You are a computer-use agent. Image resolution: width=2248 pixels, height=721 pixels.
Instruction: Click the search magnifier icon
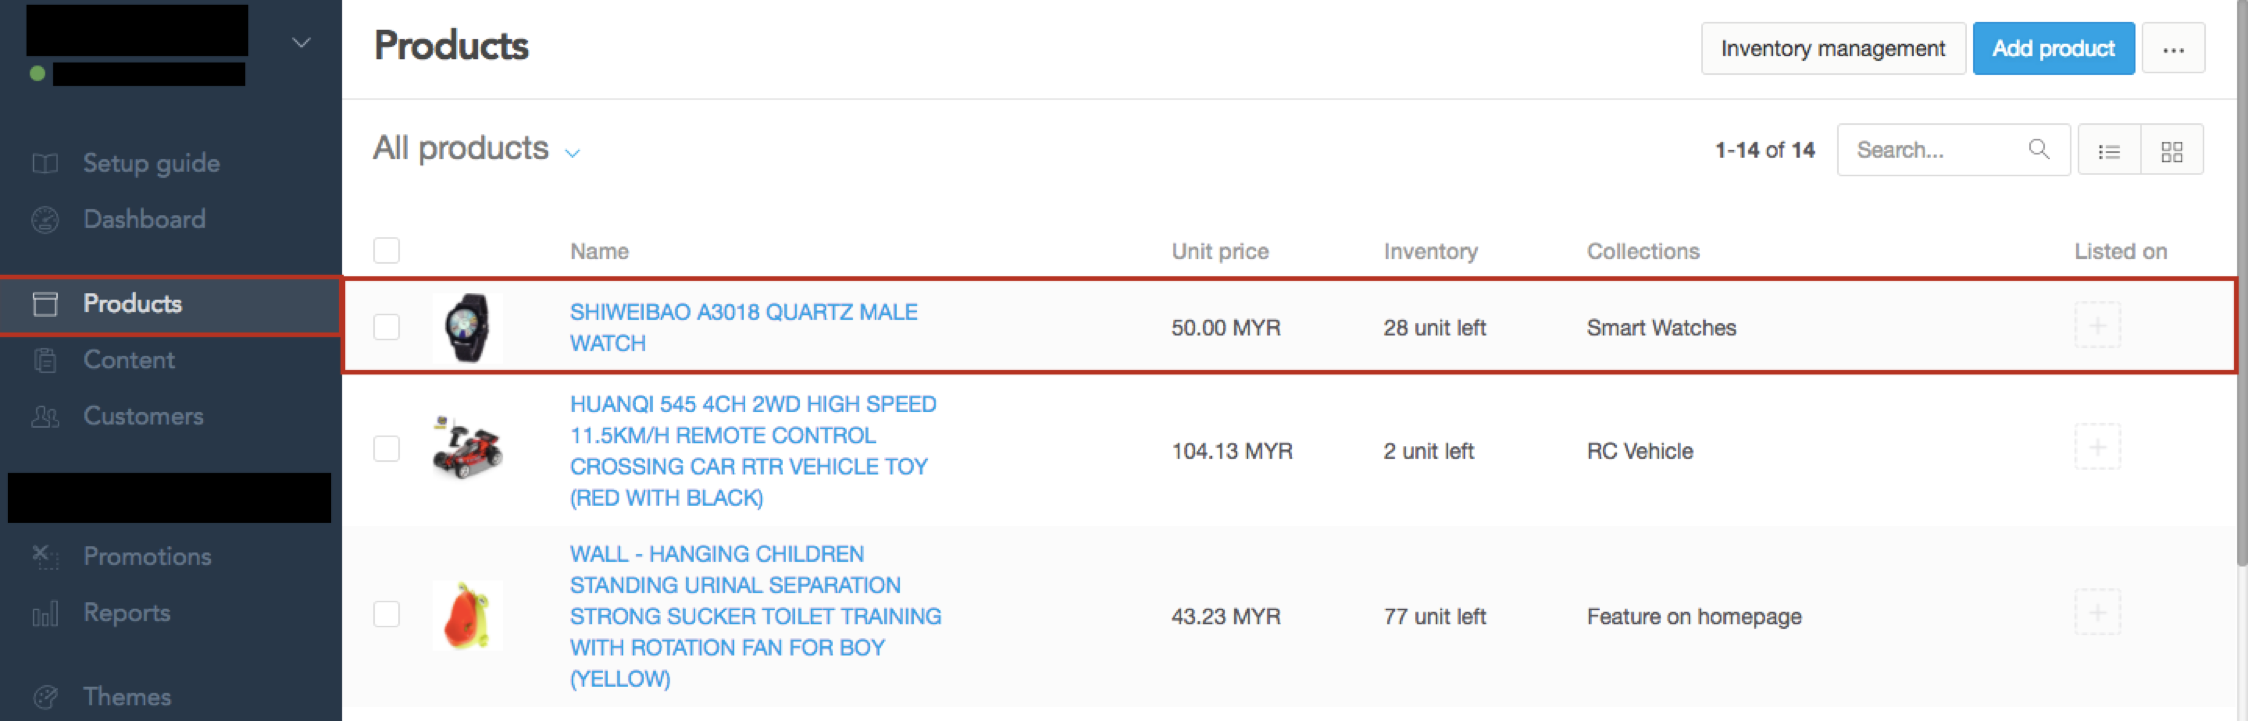click(2039, 150)
